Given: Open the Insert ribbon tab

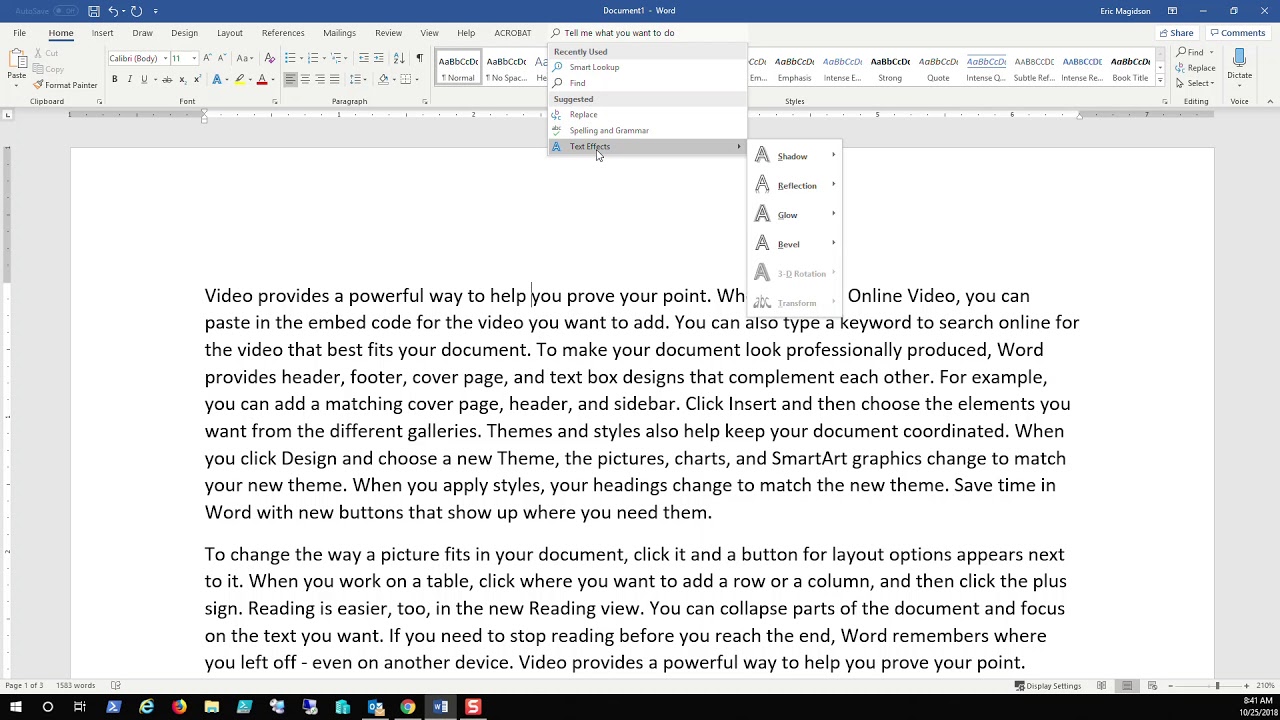Looking at the screenshot, I should 102,33.
